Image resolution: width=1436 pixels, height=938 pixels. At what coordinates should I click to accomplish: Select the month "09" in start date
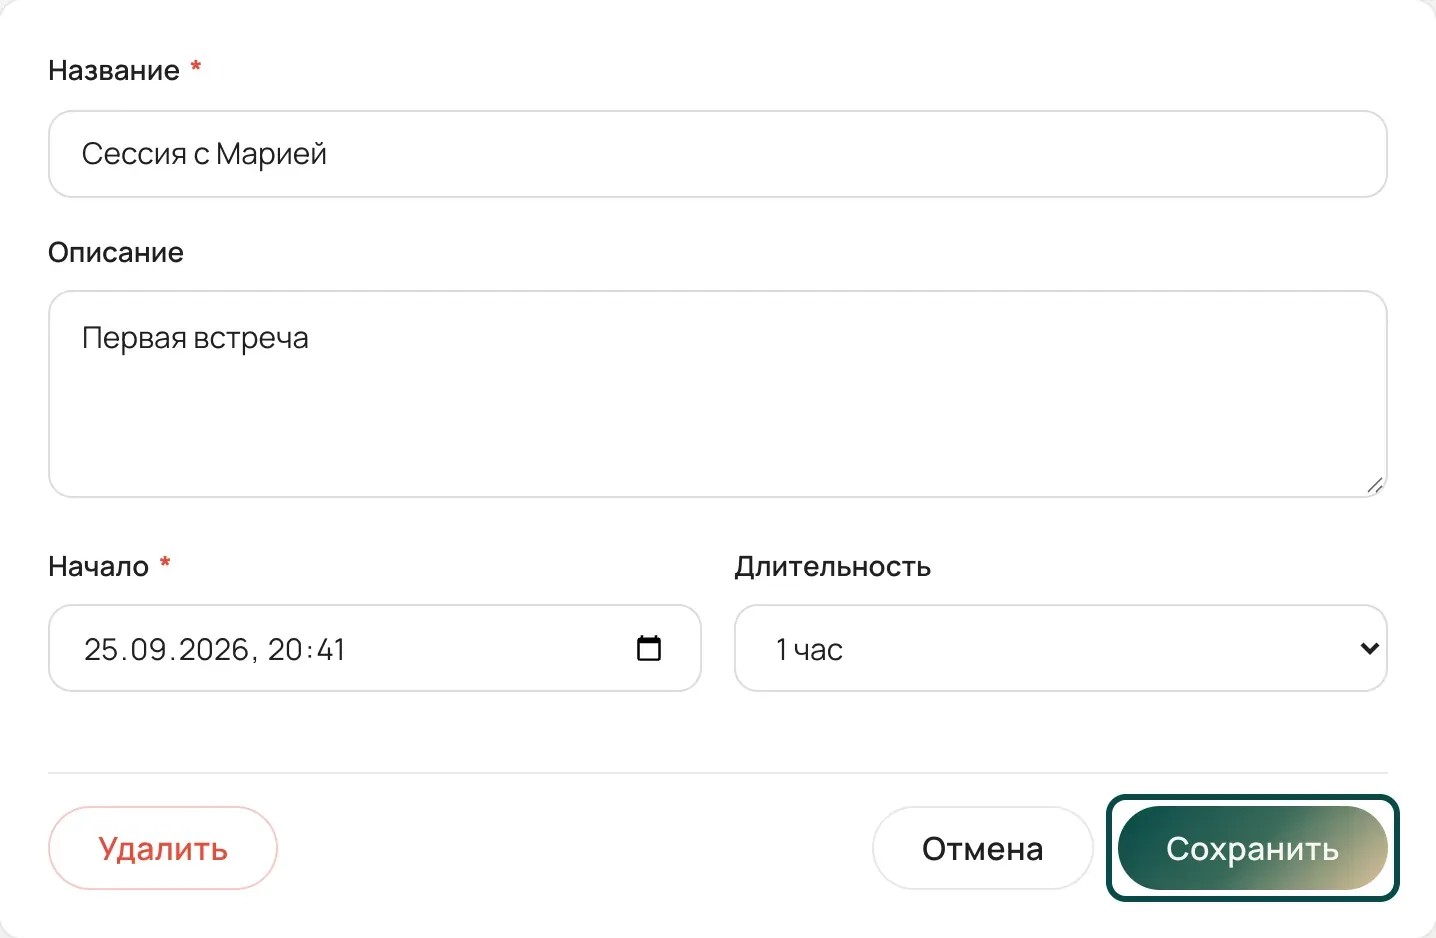pyautogui.click(x=148, y=650)
